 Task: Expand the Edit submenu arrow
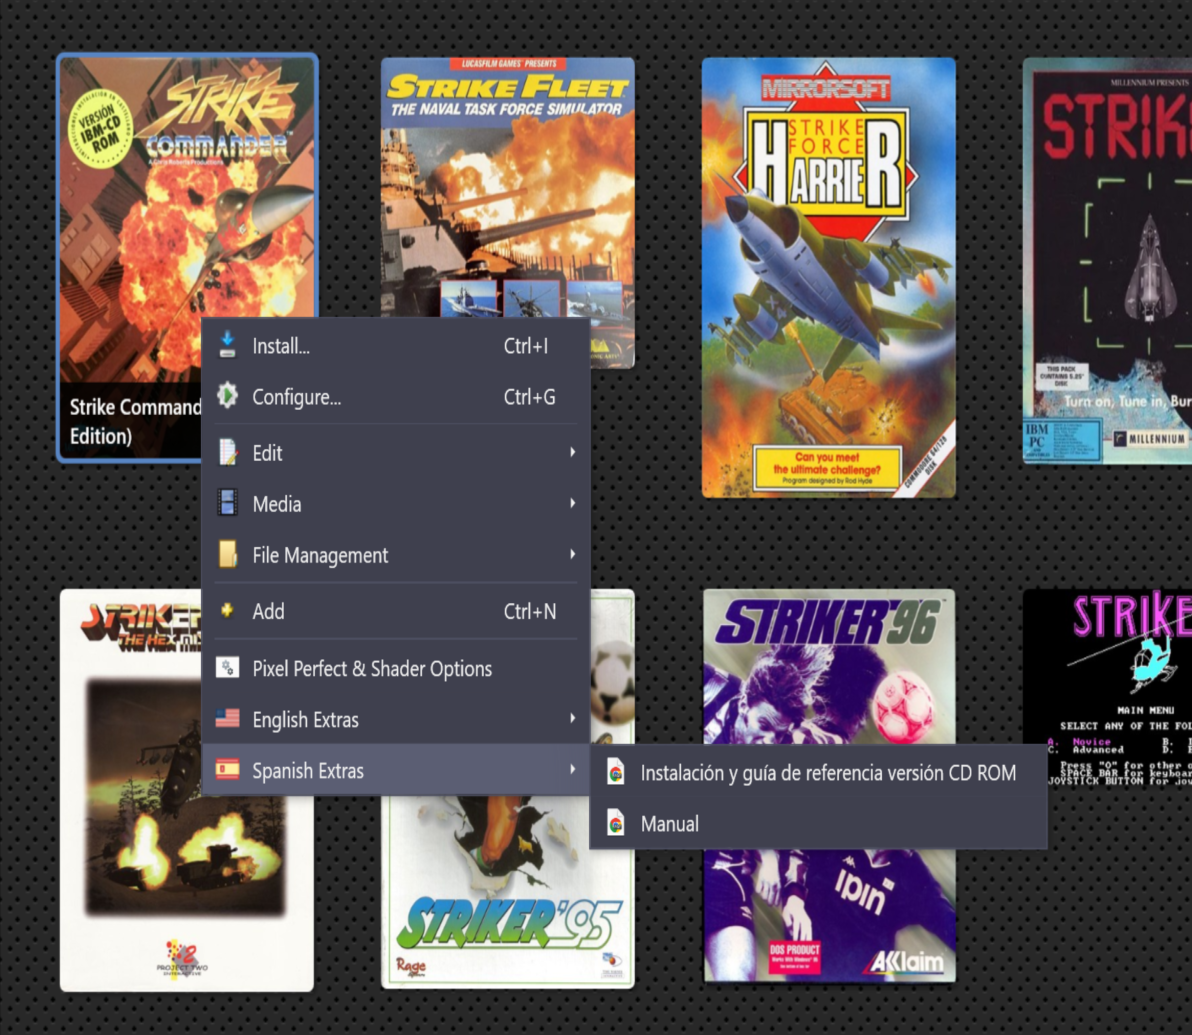click(x=572, y=453)
